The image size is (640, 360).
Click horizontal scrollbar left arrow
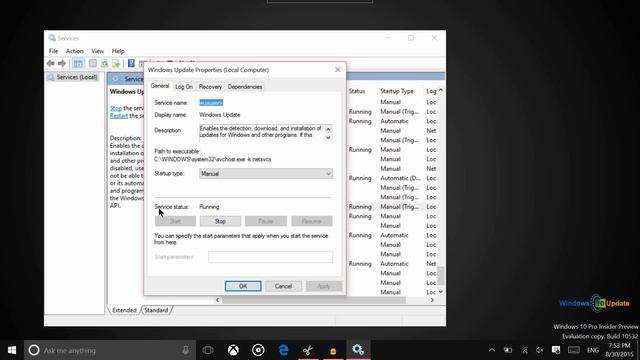(x=218, y=300)
